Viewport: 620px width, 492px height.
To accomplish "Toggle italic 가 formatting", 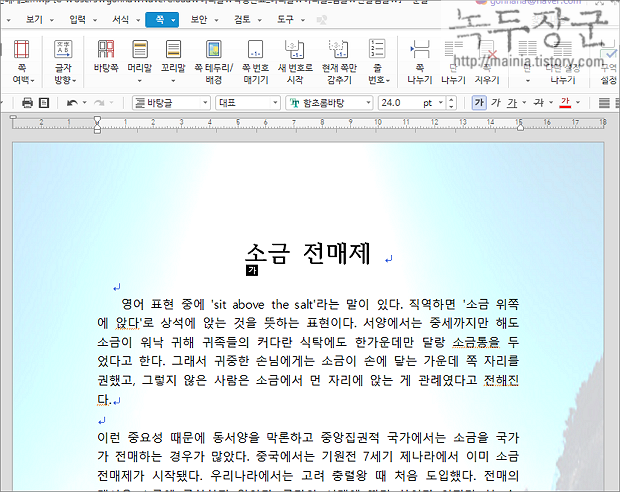I will pos(496,103).
